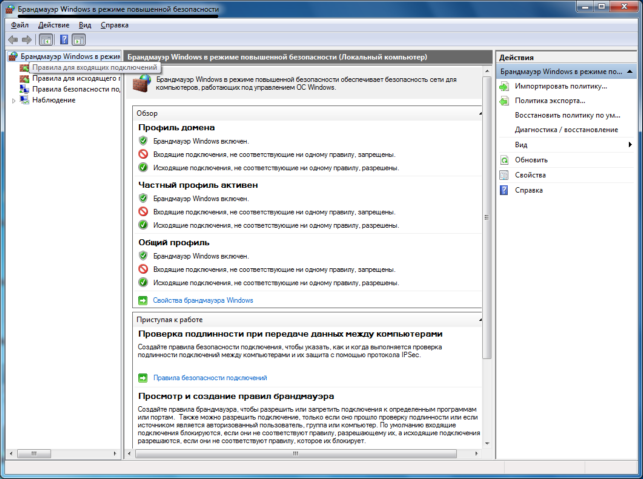Click Свойства action label
The height and width of the screenshot is (479, 643).
(x=530, y=175)
